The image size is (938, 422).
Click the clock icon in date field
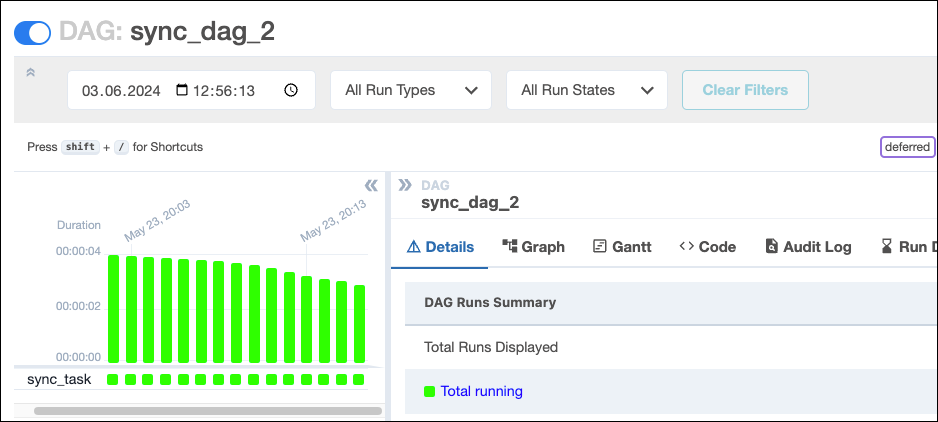point(291,90)
